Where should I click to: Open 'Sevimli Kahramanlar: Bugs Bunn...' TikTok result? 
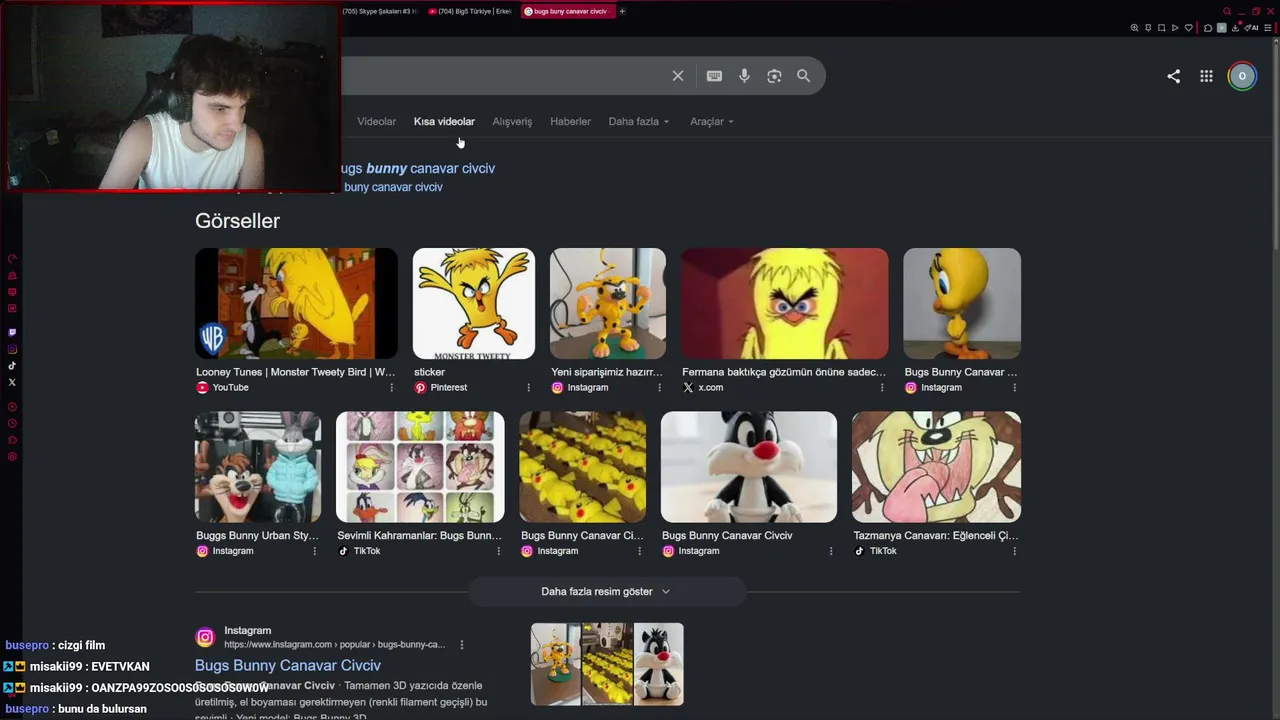pyautogui.click(x=420, y=536)
